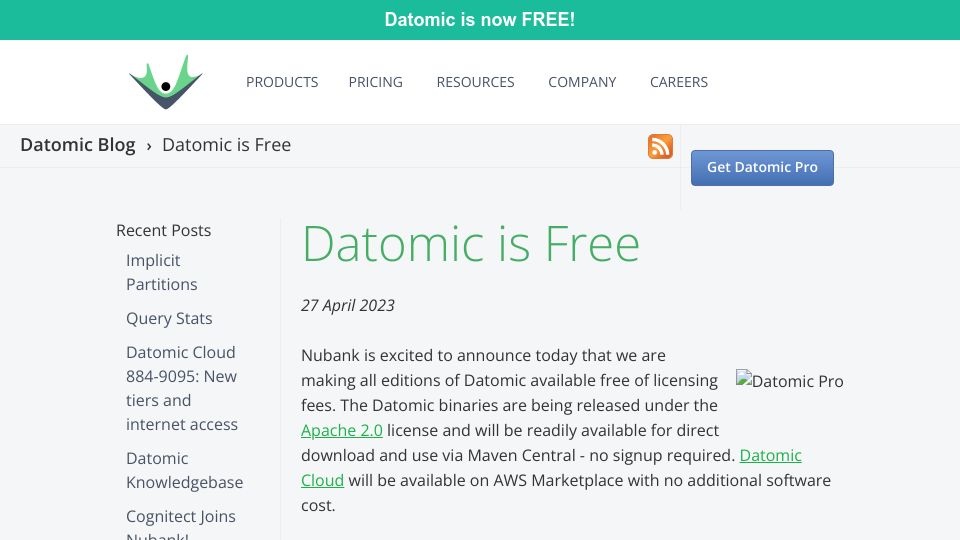Click the 'Datomic is now FREE!' banner
The width and height of the screenshot is (960, 540).
coord(480,20)
